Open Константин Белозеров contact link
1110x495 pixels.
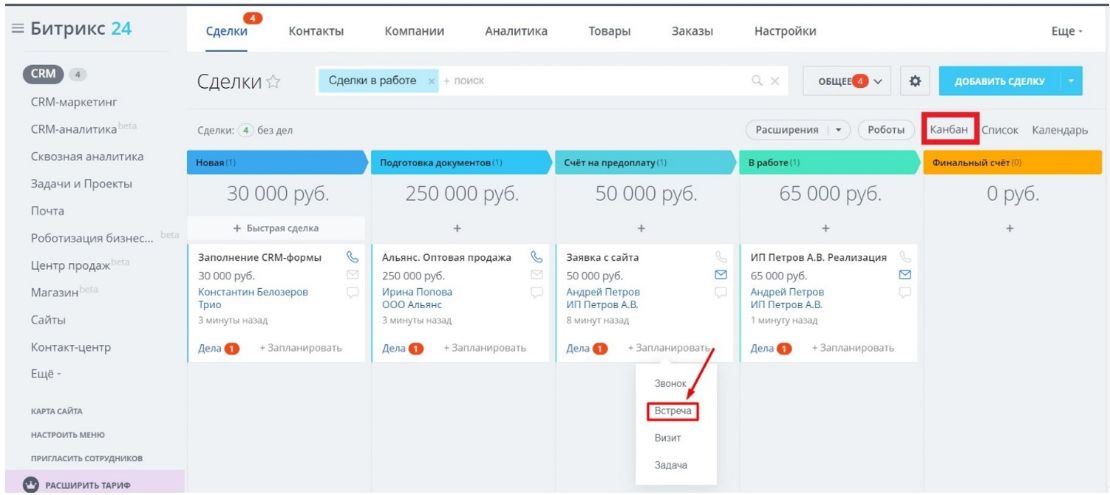253,292
